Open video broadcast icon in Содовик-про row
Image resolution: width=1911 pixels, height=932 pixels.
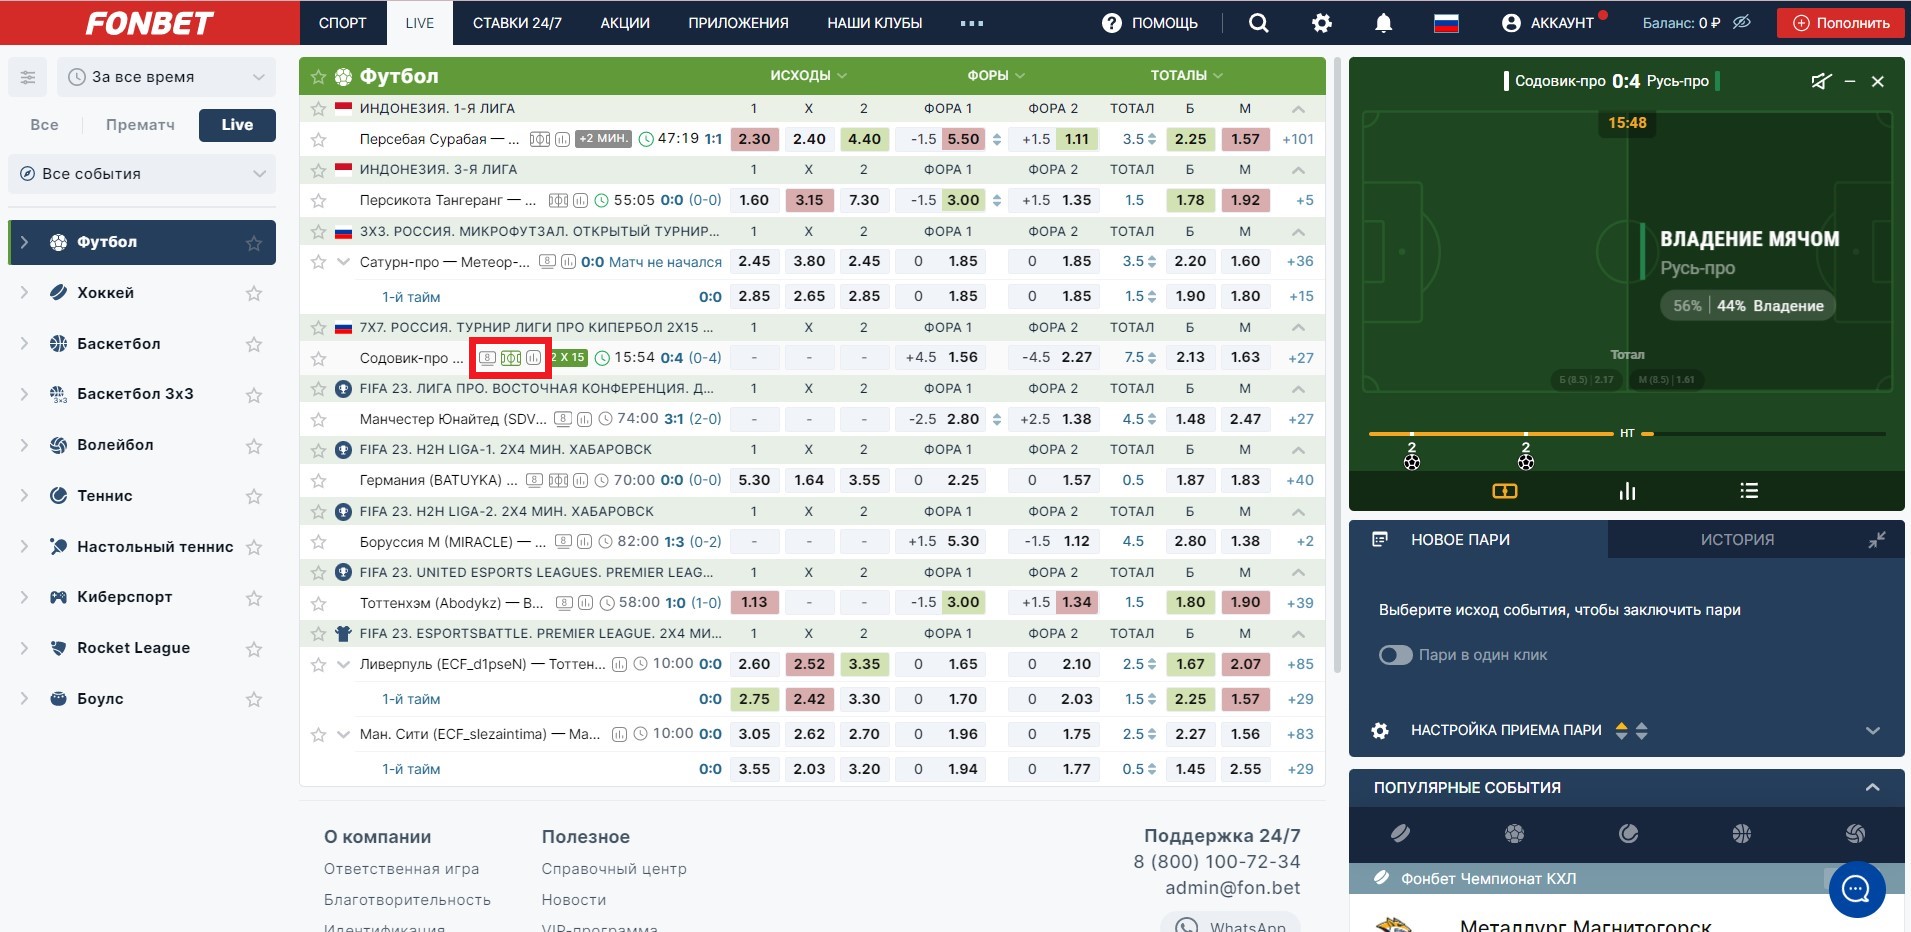pos(487,358)
